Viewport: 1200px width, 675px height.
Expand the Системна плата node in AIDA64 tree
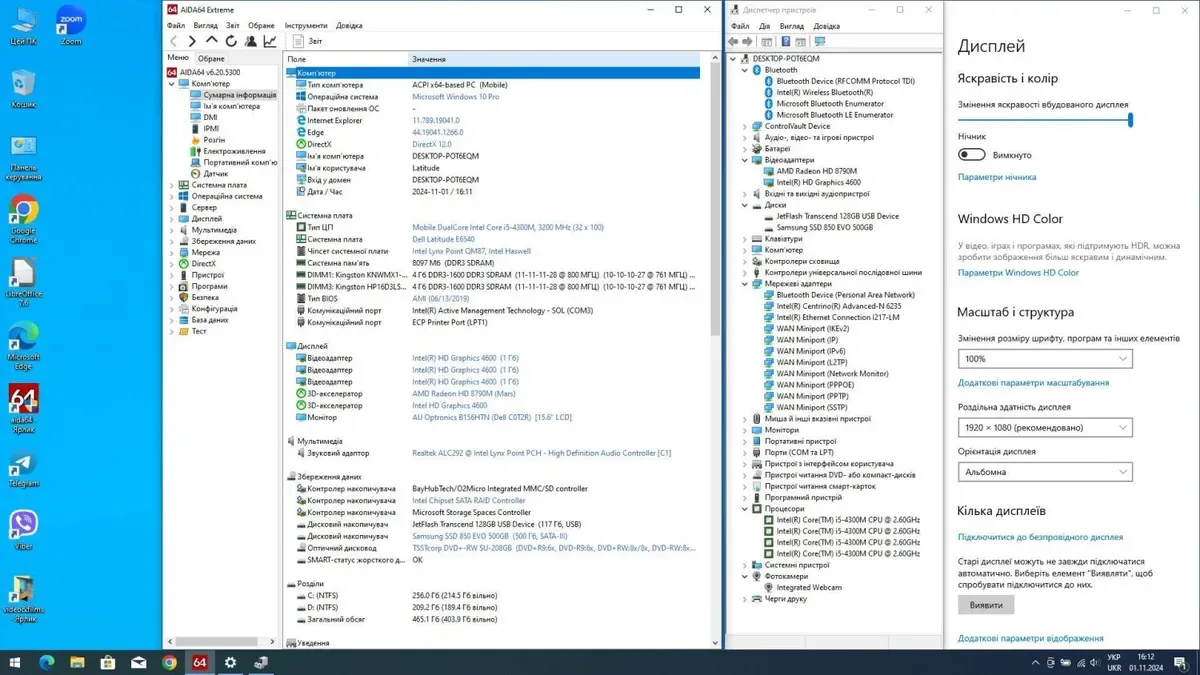pos(172,185)
